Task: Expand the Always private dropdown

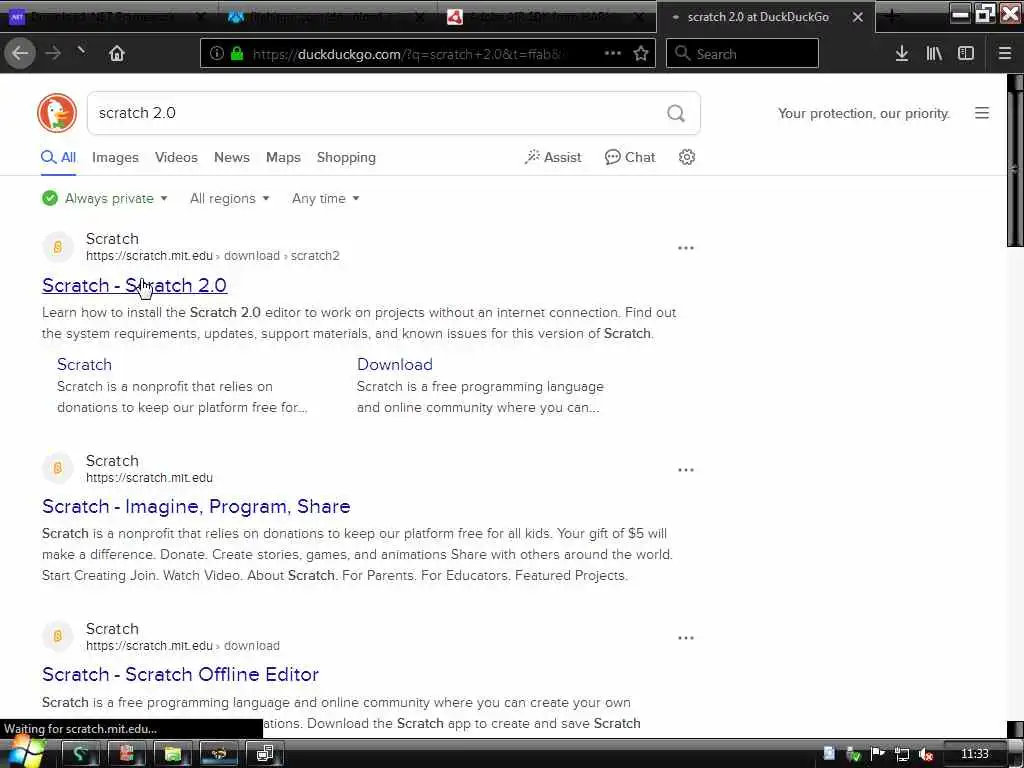Action: [x=104, y=199]
